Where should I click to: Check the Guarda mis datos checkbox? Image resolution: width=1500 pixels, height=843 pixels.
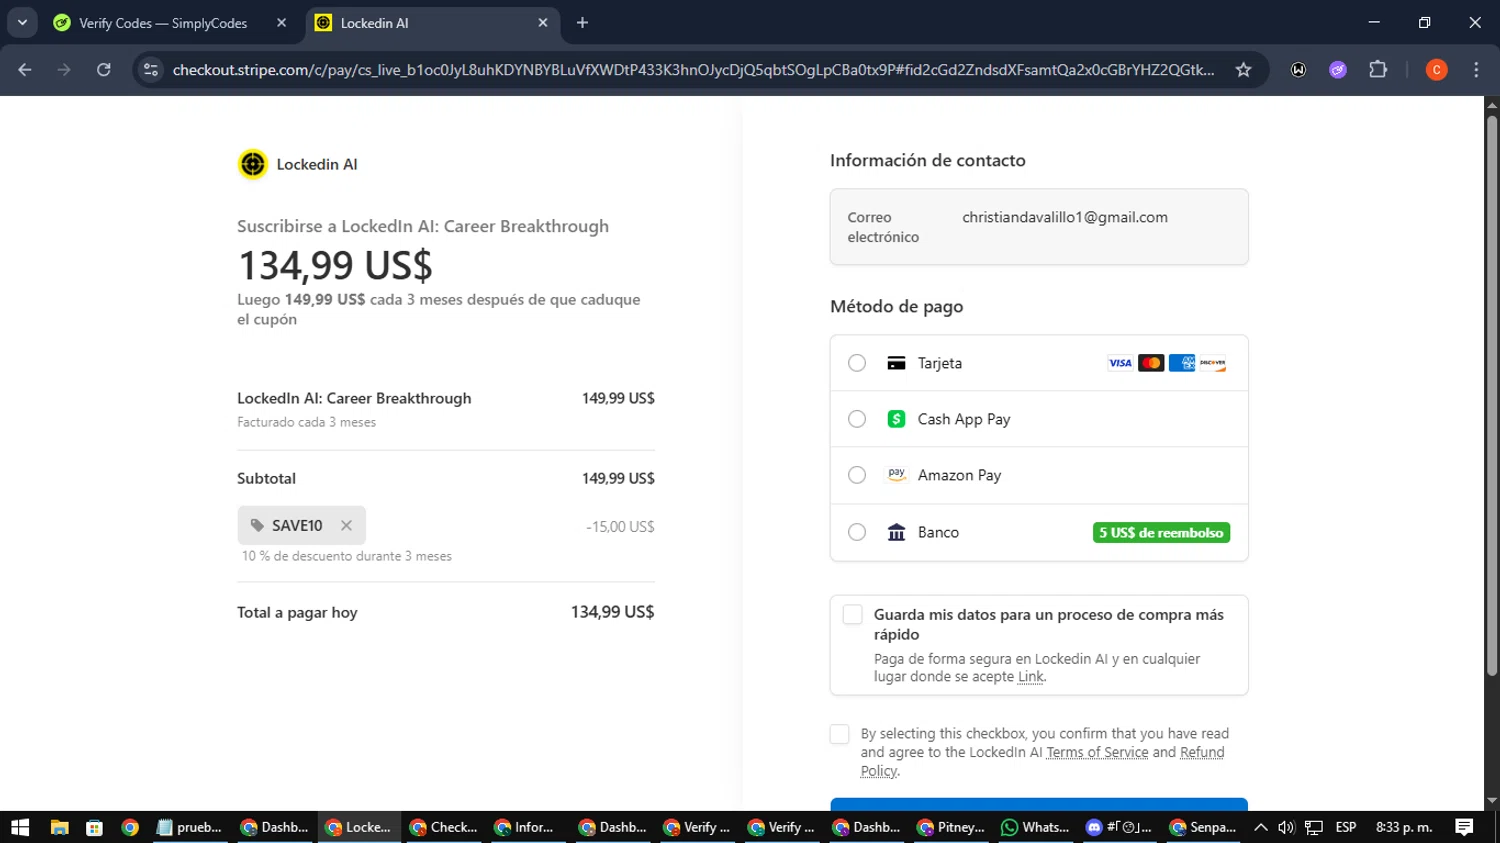[x=852, y=614]
